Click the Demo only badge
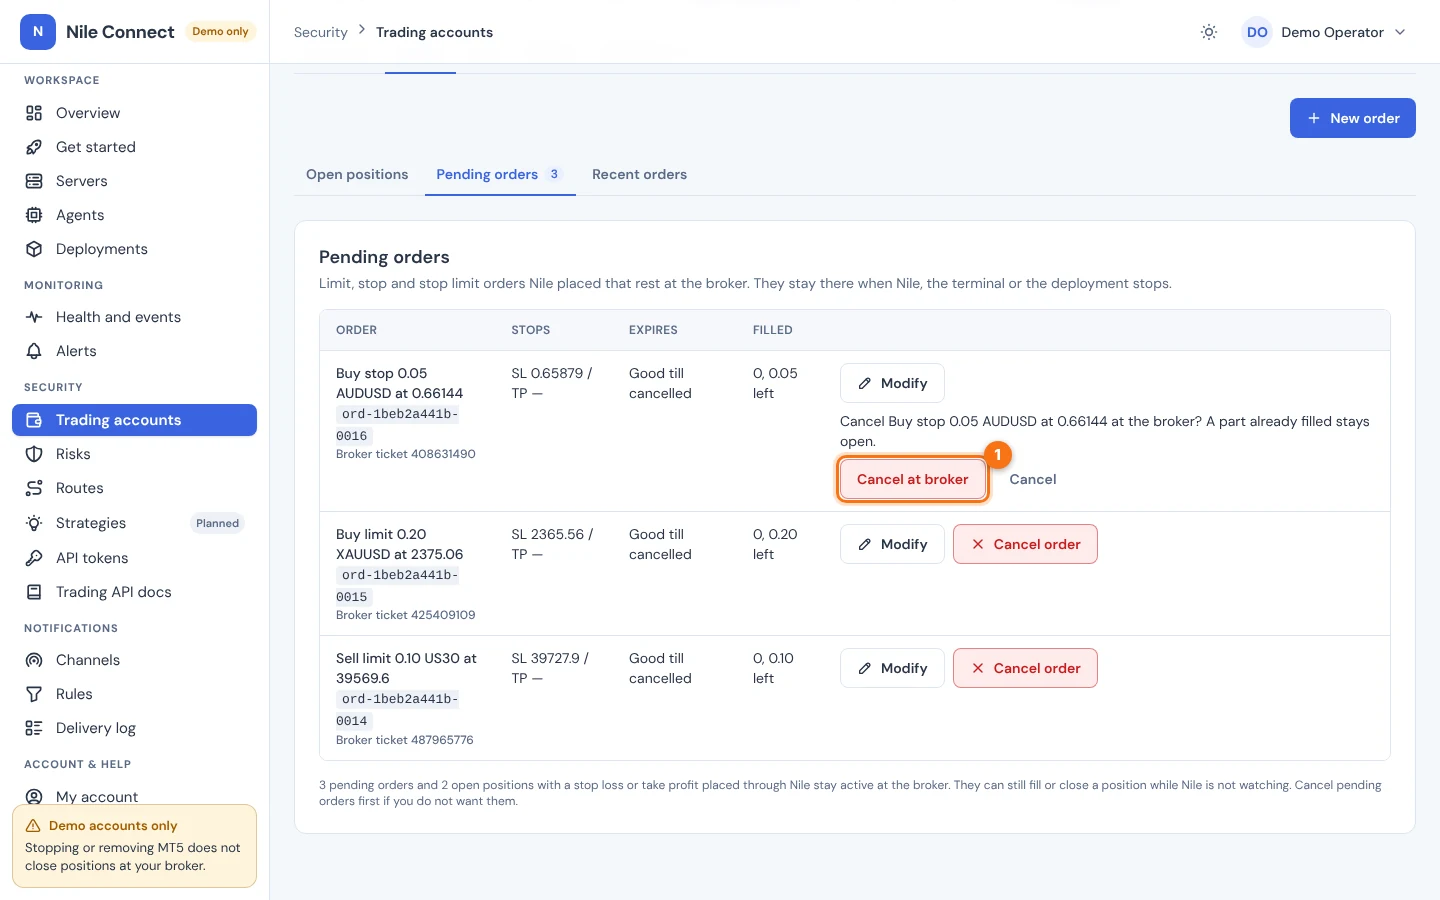Image resolution: width=1440 pixels, height=900 pixels. (x=220, y=32)
